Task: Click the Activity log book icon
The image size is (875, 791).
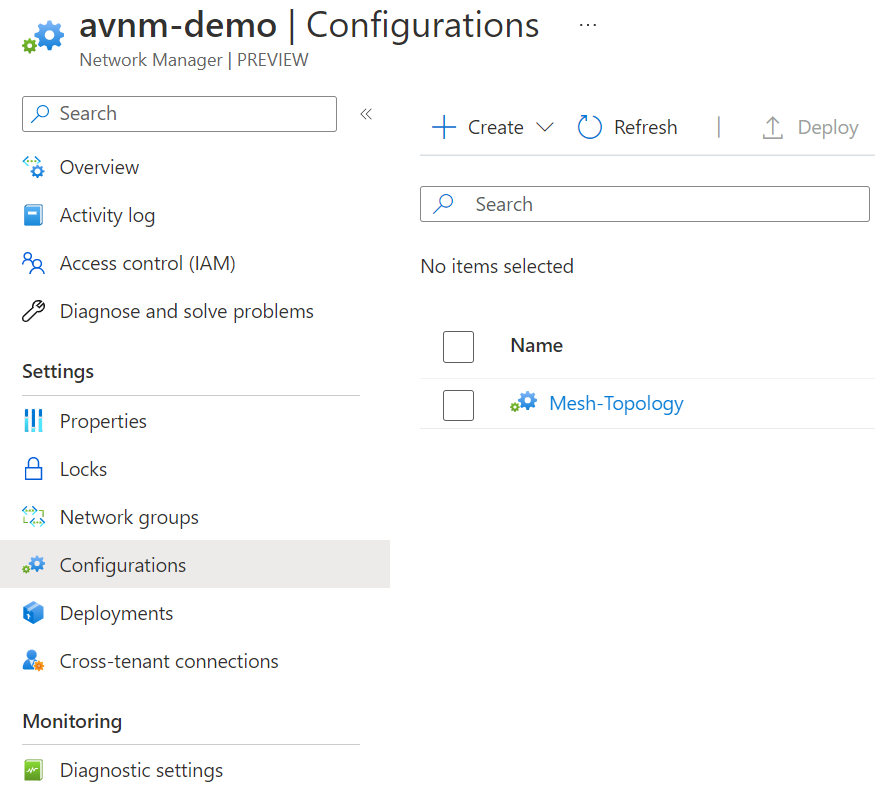Action: tap(34, 216)
